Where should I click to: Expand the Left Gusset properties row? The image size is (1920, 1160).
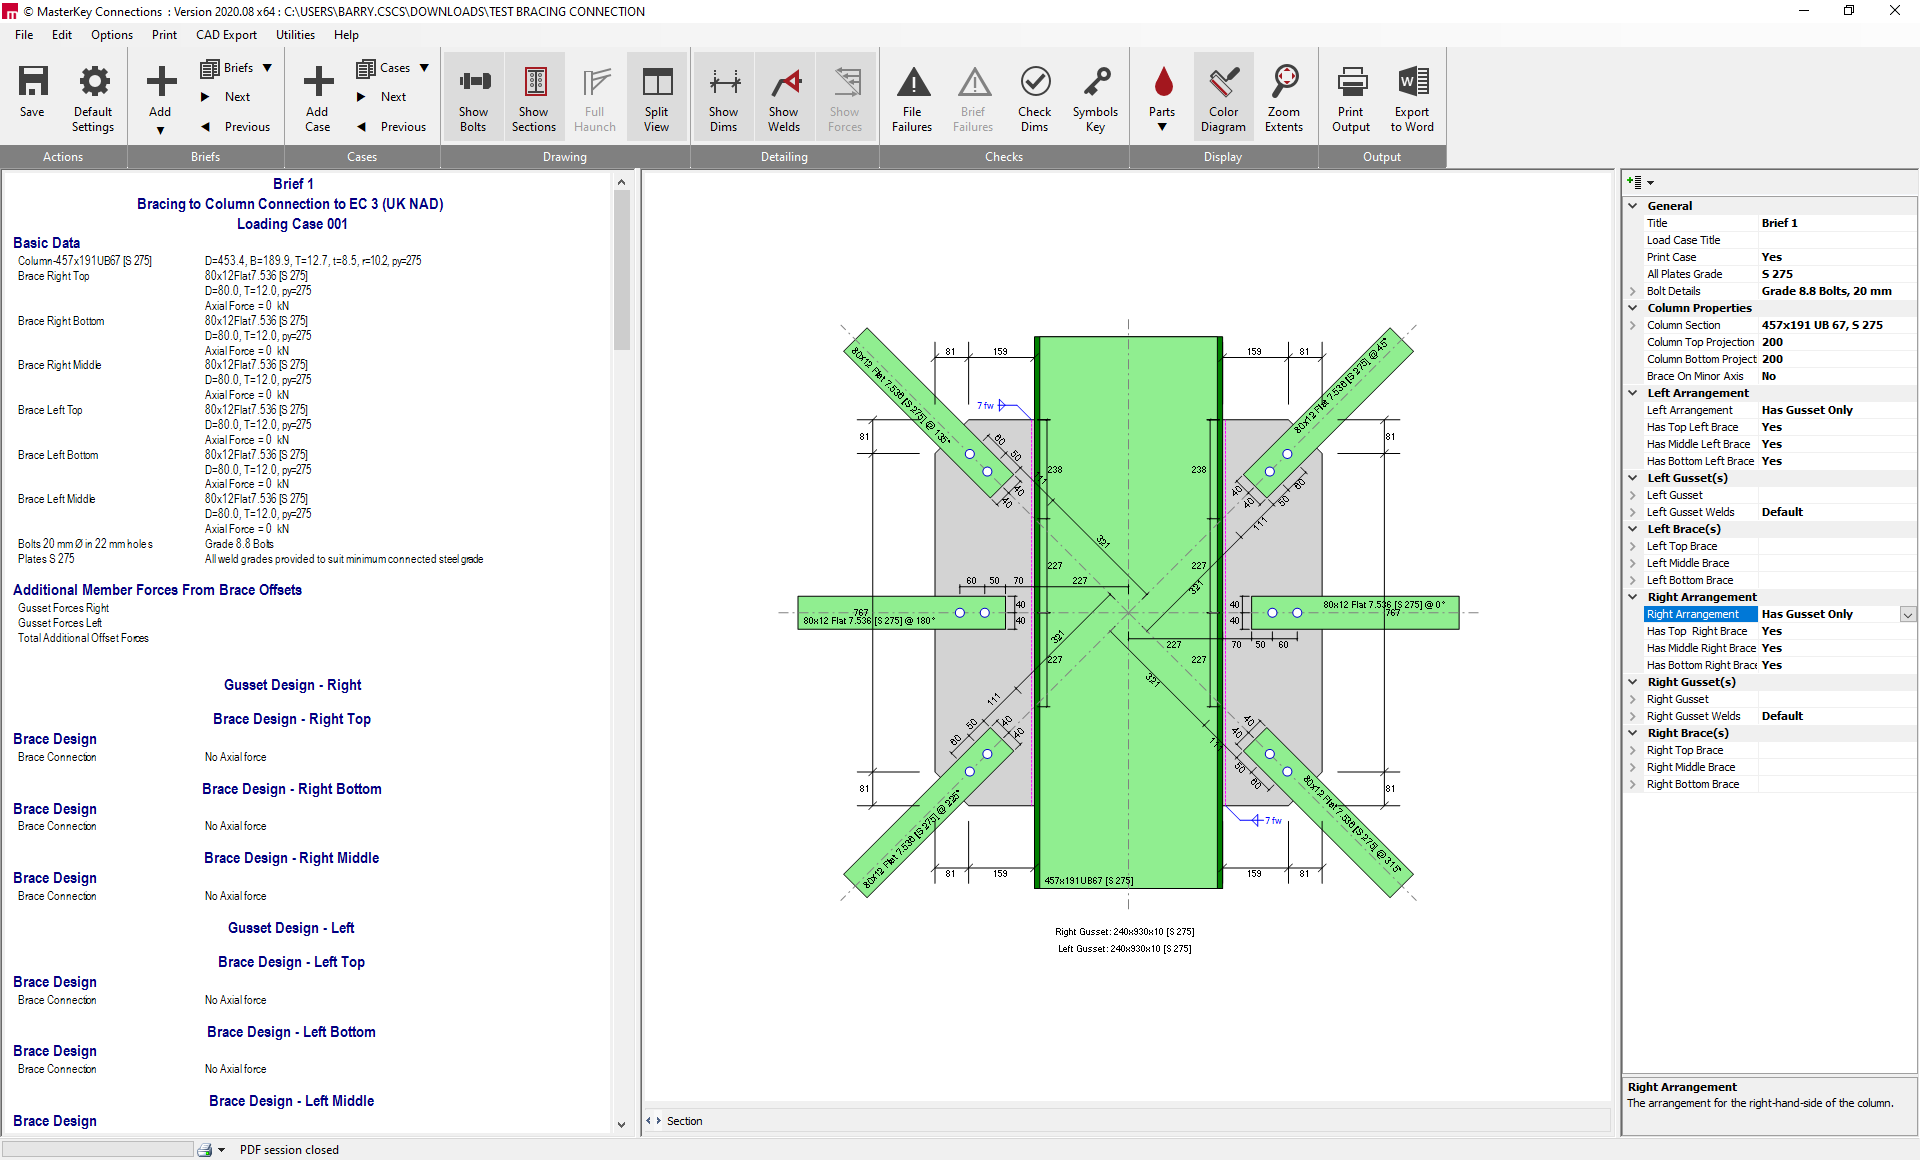[x=1633, y=495]
